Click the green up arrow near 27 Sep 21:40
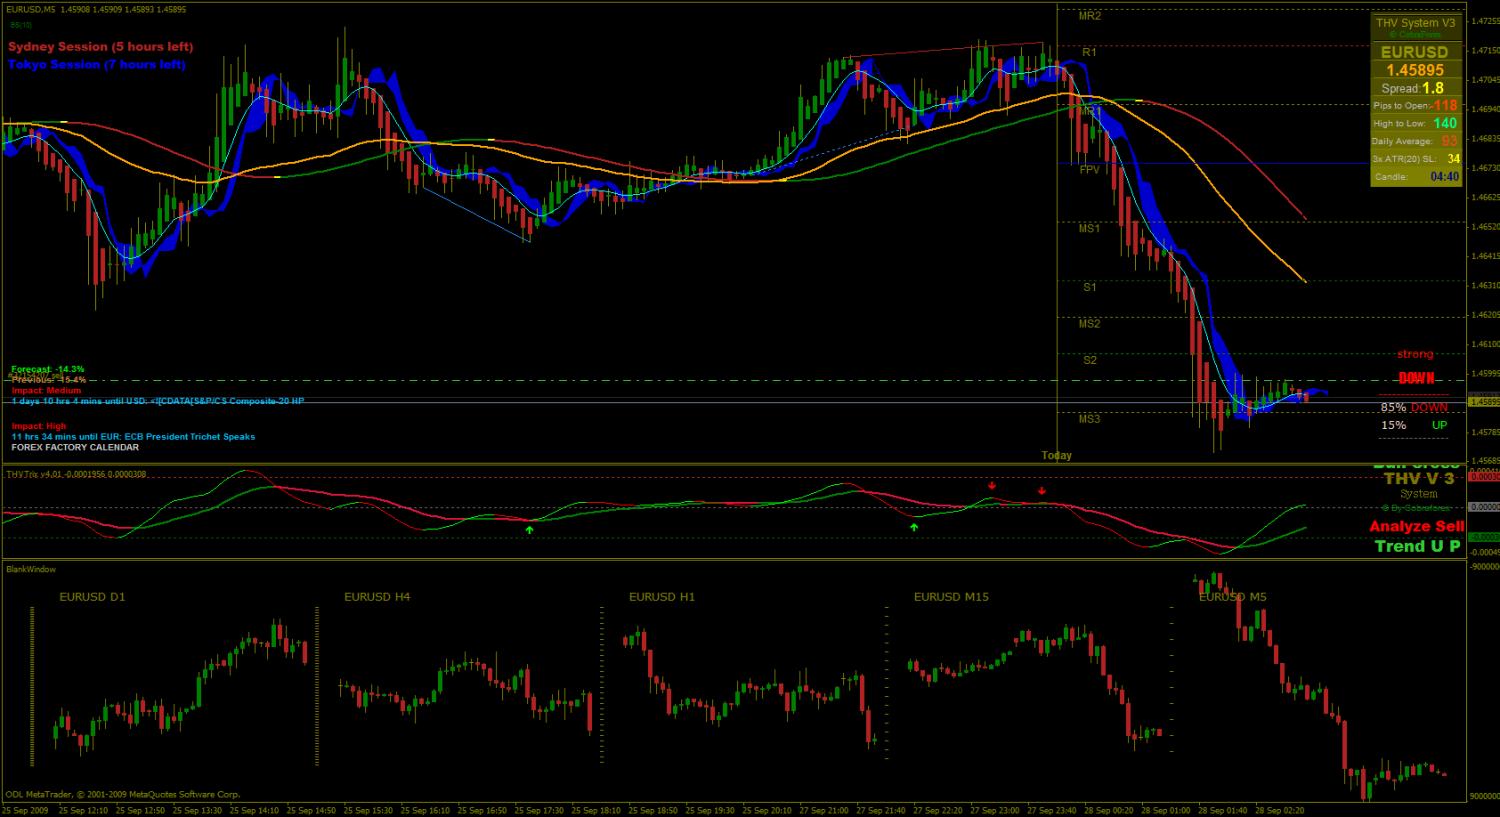Viewport: 1500px width, 817px height. click(914, 526)
